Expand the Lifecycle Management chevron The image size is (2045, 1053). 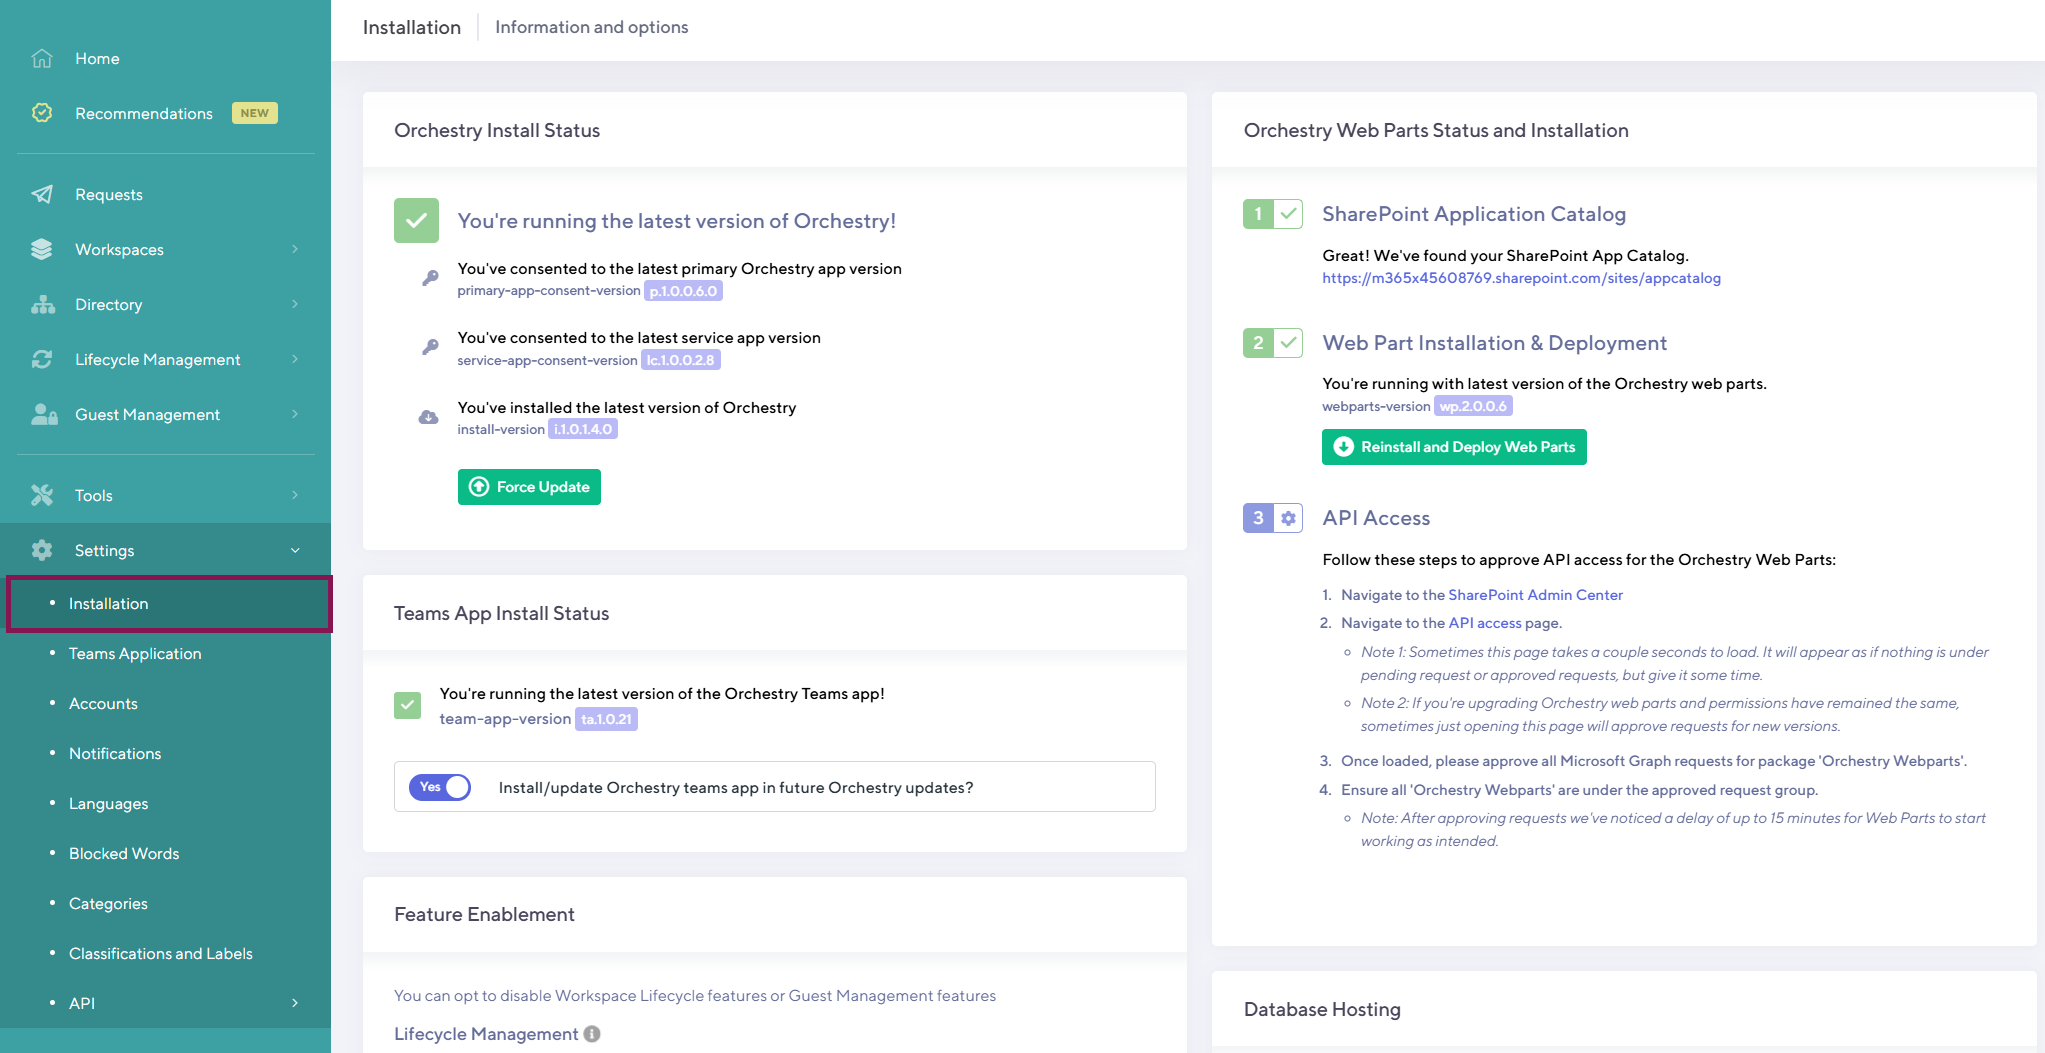pos(295,359)
